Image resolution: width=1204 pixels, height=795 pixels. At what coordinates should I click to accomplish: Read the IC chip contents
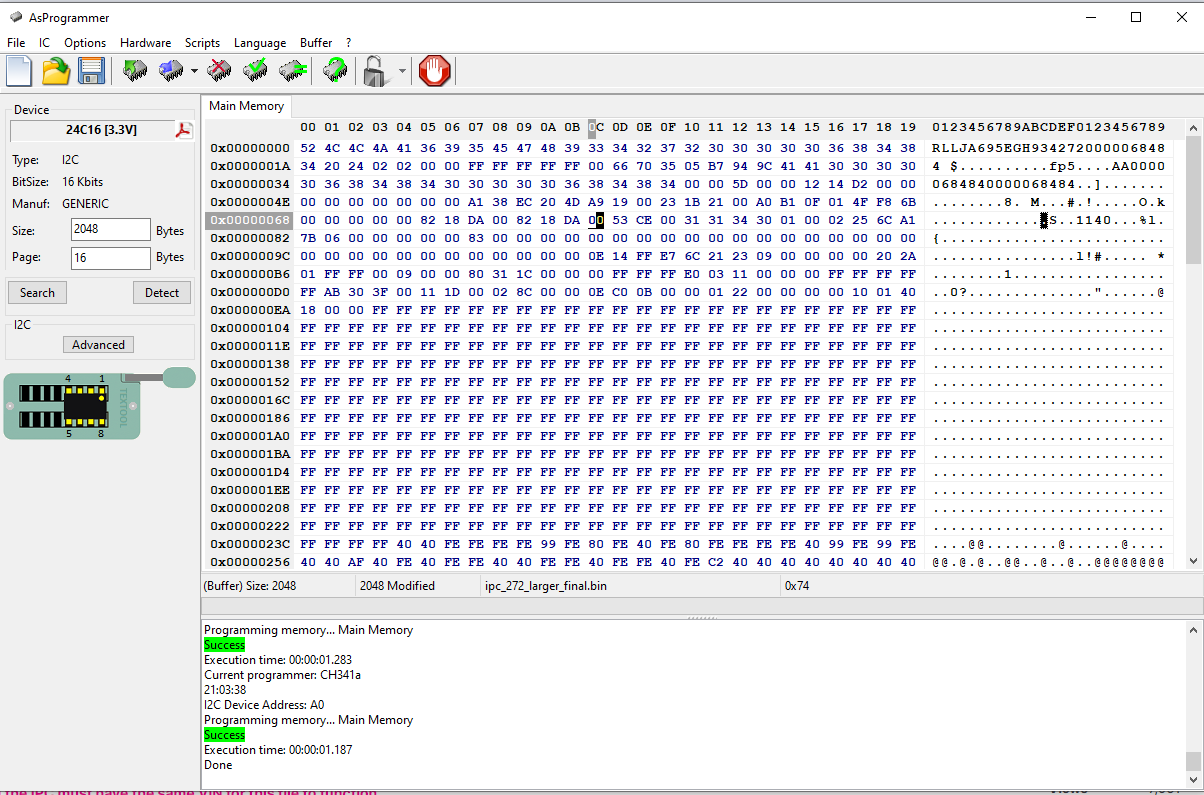(135, 71)
